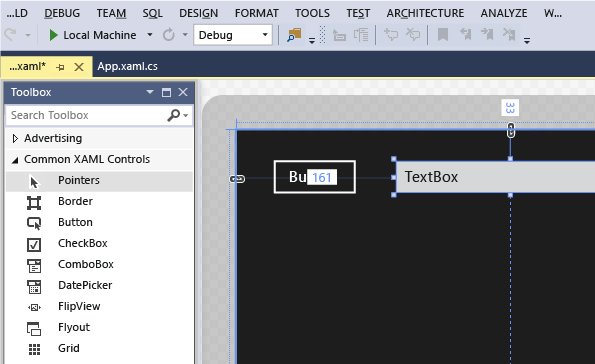
Task: Close the .xaml document tab
Action: coord(79,67)
